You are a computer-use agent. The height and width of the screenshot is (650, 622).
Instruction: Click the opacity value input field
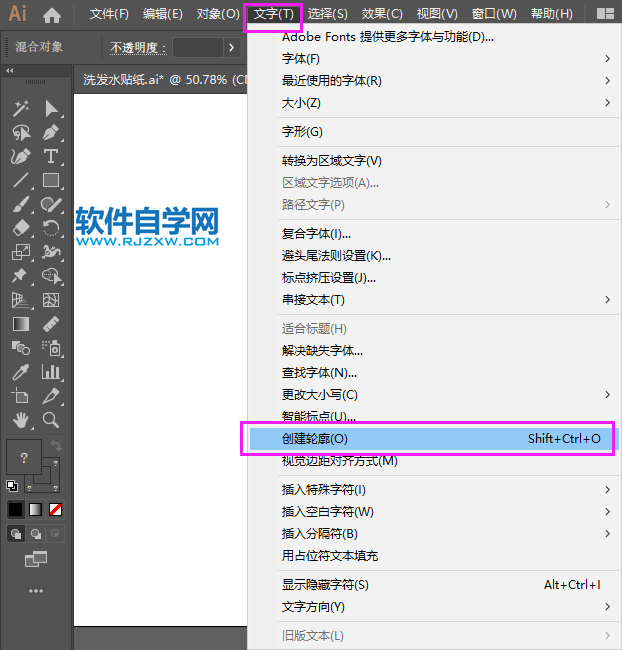(198, 48)
